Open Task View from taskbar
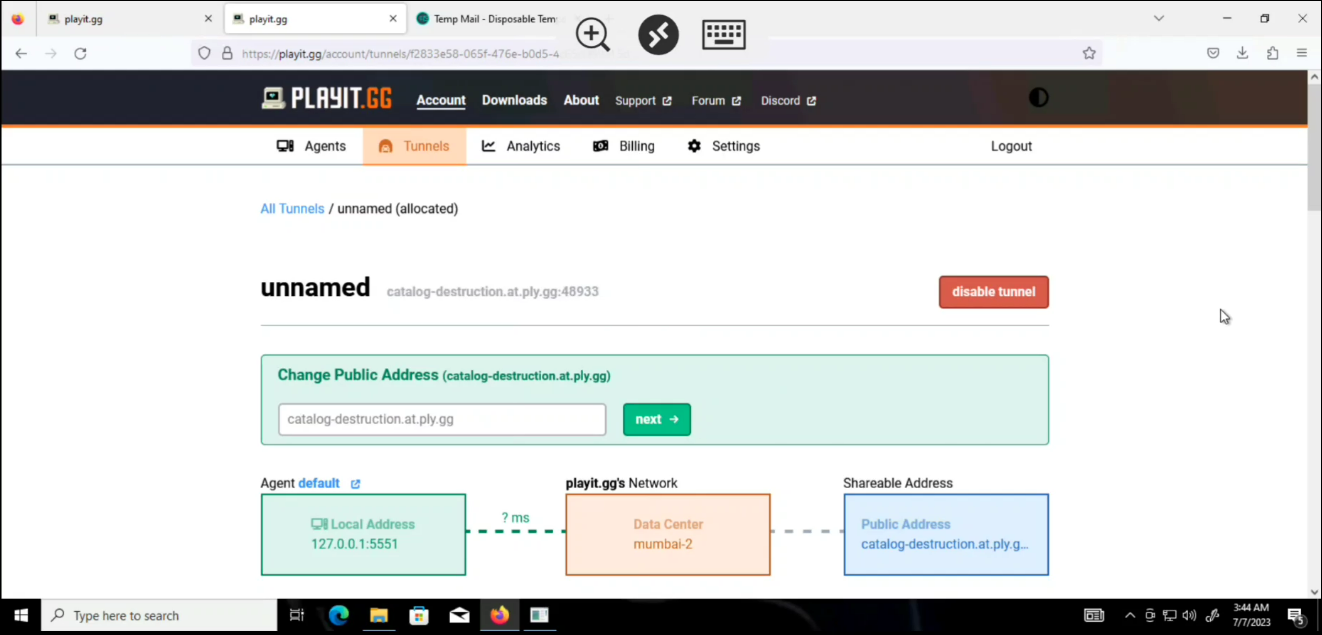The height and width of the screenshot is (635, 1322). (x=296, y=615)
